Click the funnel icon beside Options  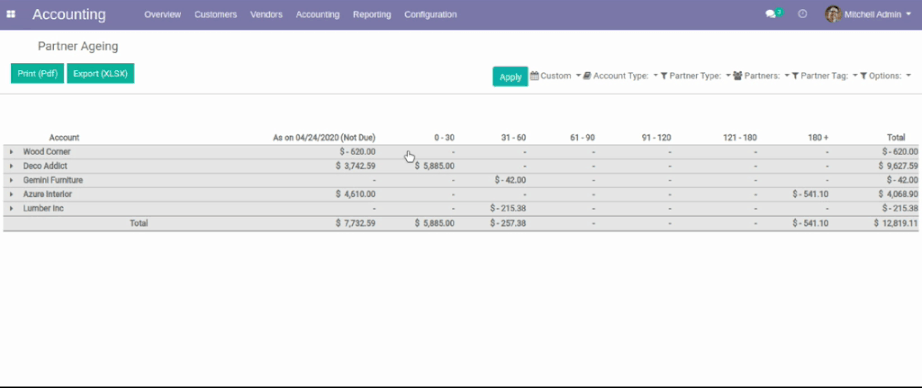point(864,76)
